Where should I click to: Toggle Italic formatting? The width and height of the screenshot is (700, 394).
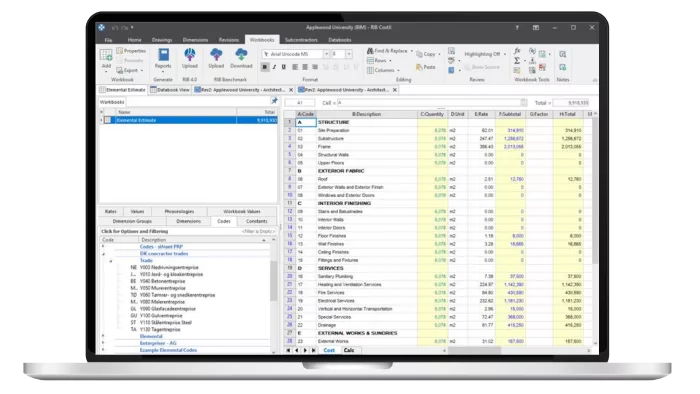(274, 67)
